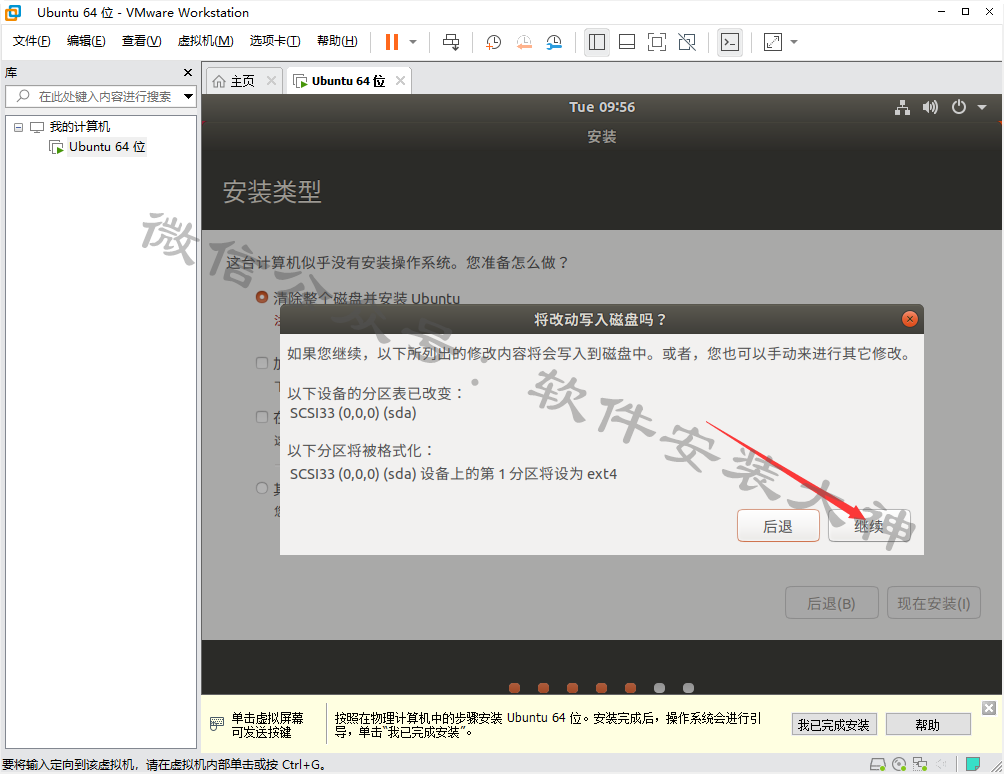Click the 我已完成安装 button
The height and width of the screenshot is (774, 1004).
(834, 725)
